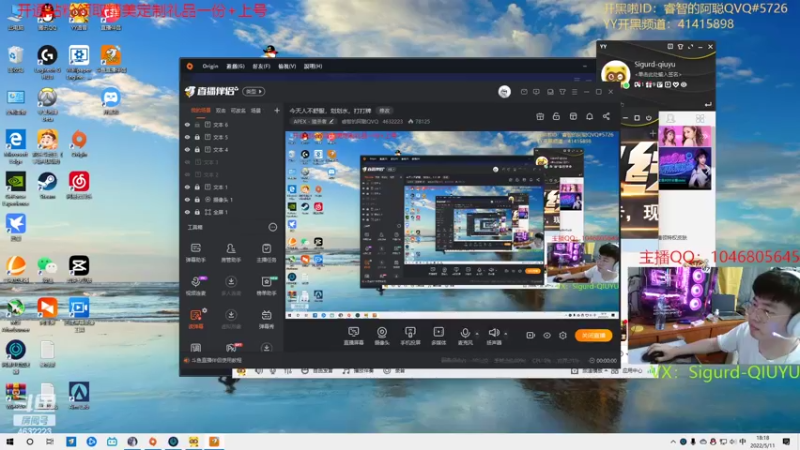
Task: Select the 文本 1 layer row
Action: click(x=232, y=187)
